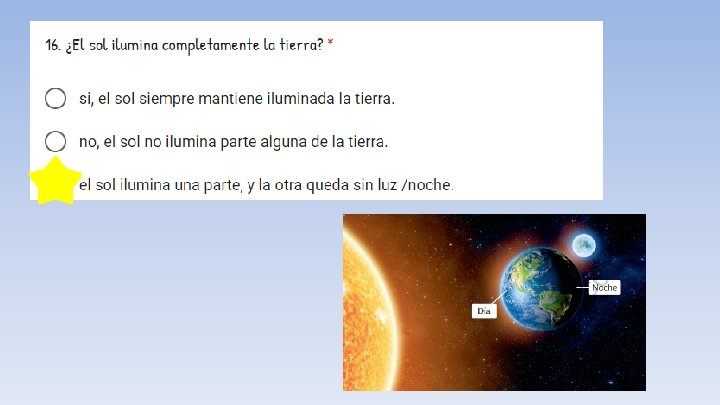The height and width of the screenshot is (405, 720).
Task: Select radio option 'no, el sol no ilumina parte alguna'
Action: click(55, 141)
